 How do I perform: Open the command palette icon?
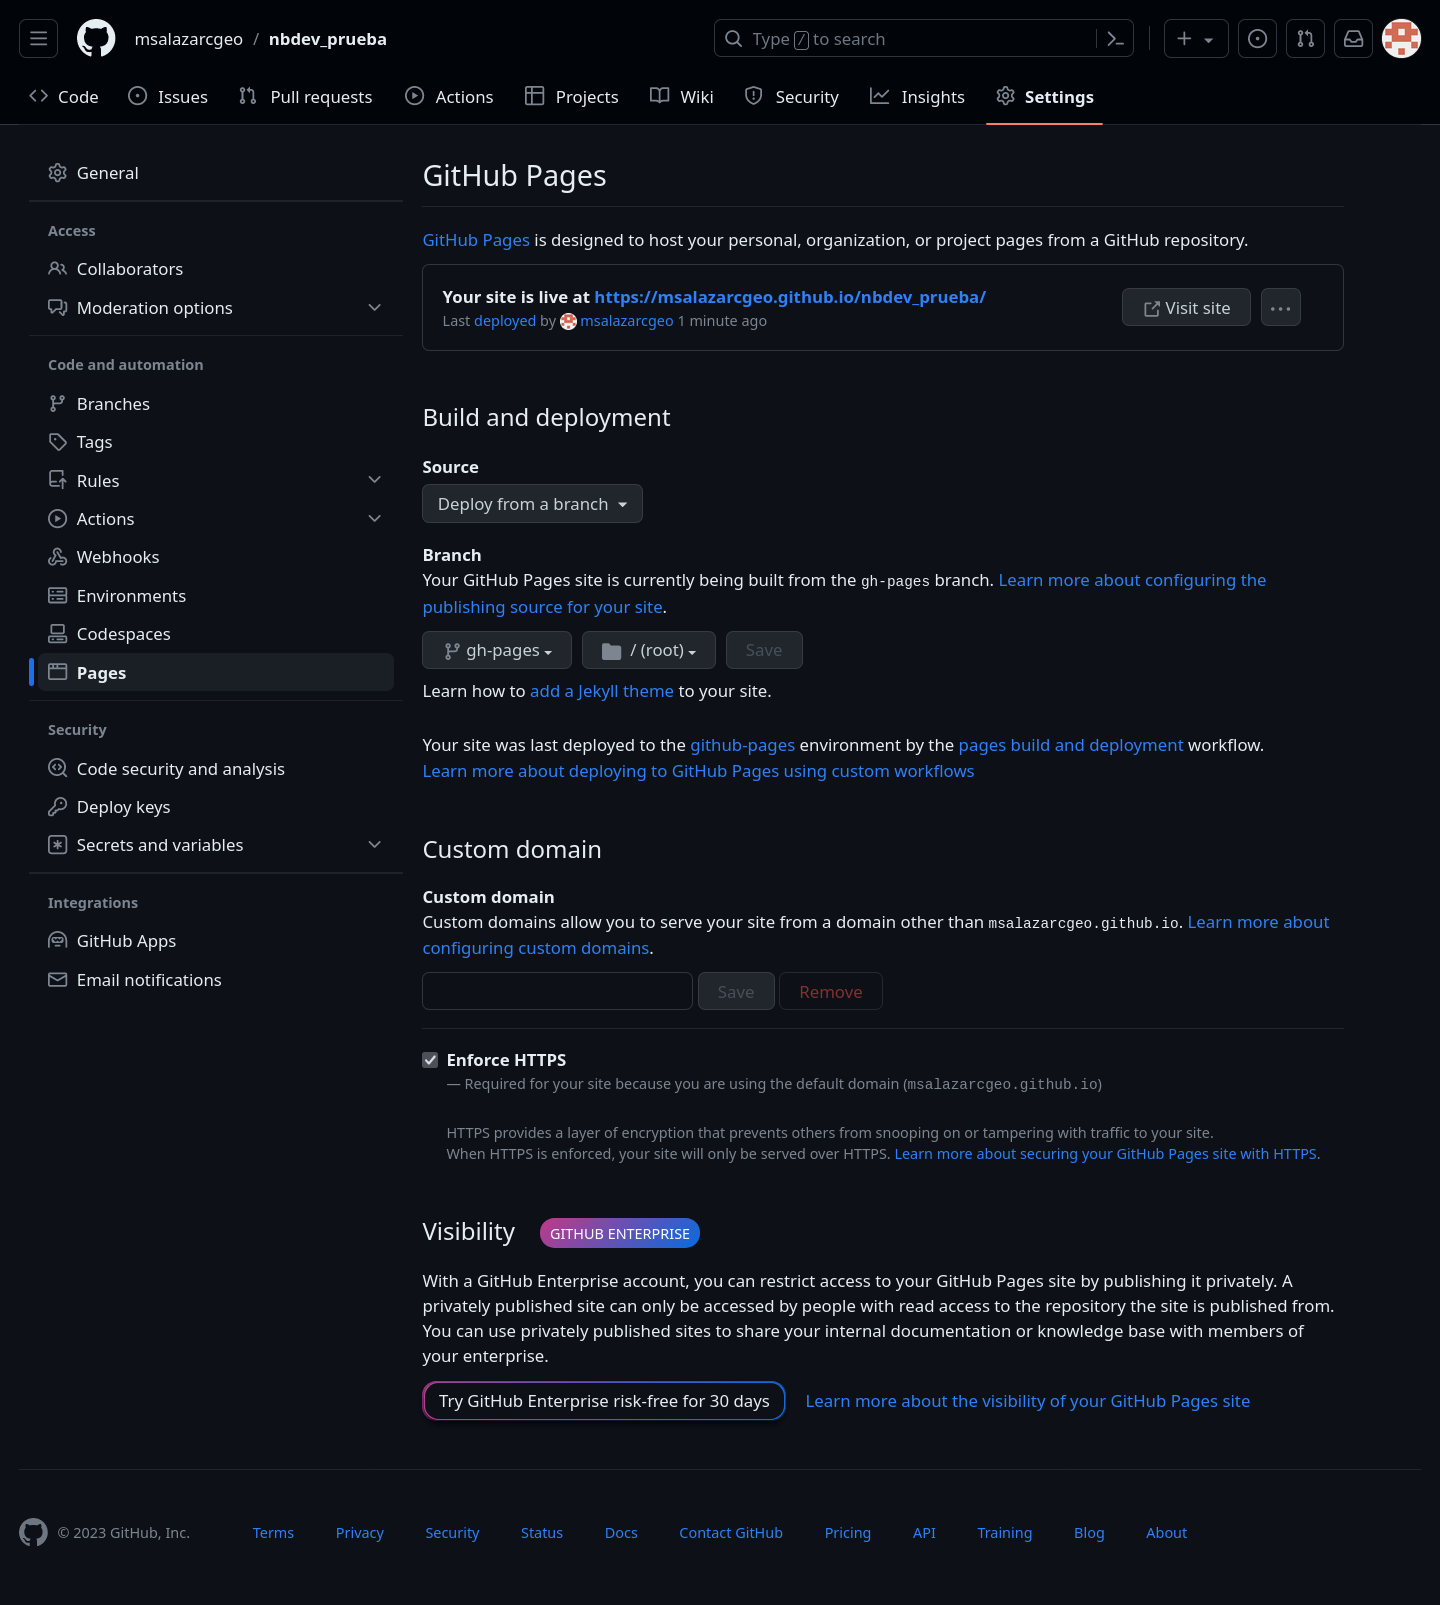1115,39
